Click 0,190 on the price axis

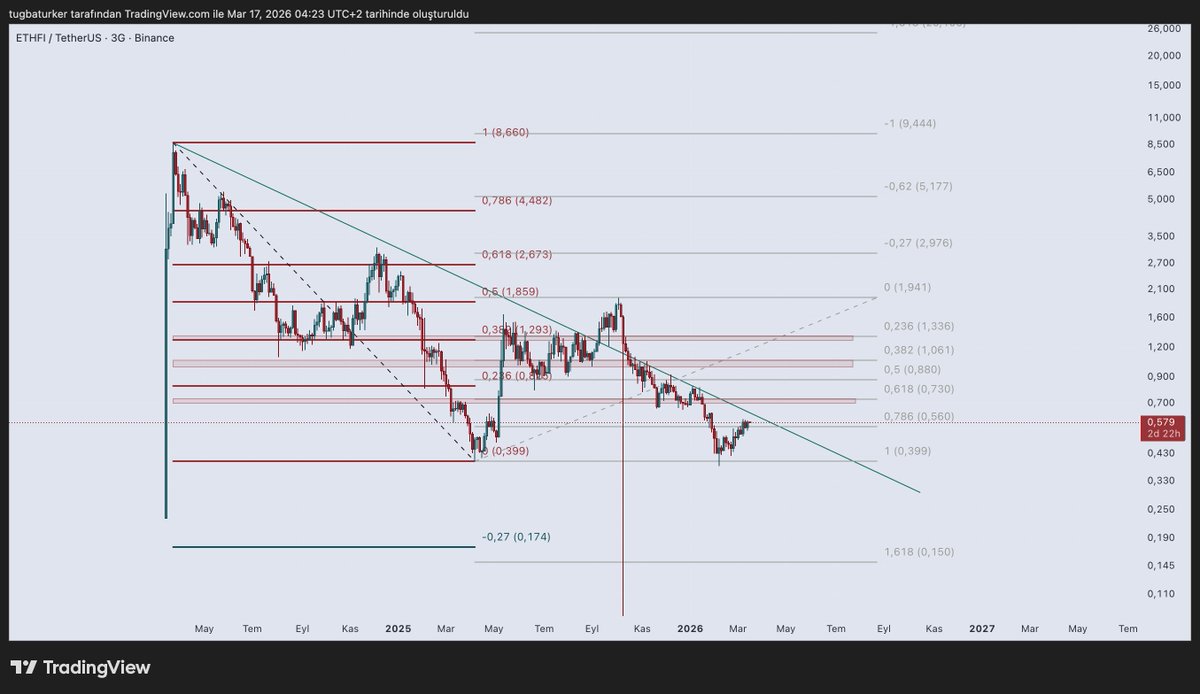[1163, 538]
